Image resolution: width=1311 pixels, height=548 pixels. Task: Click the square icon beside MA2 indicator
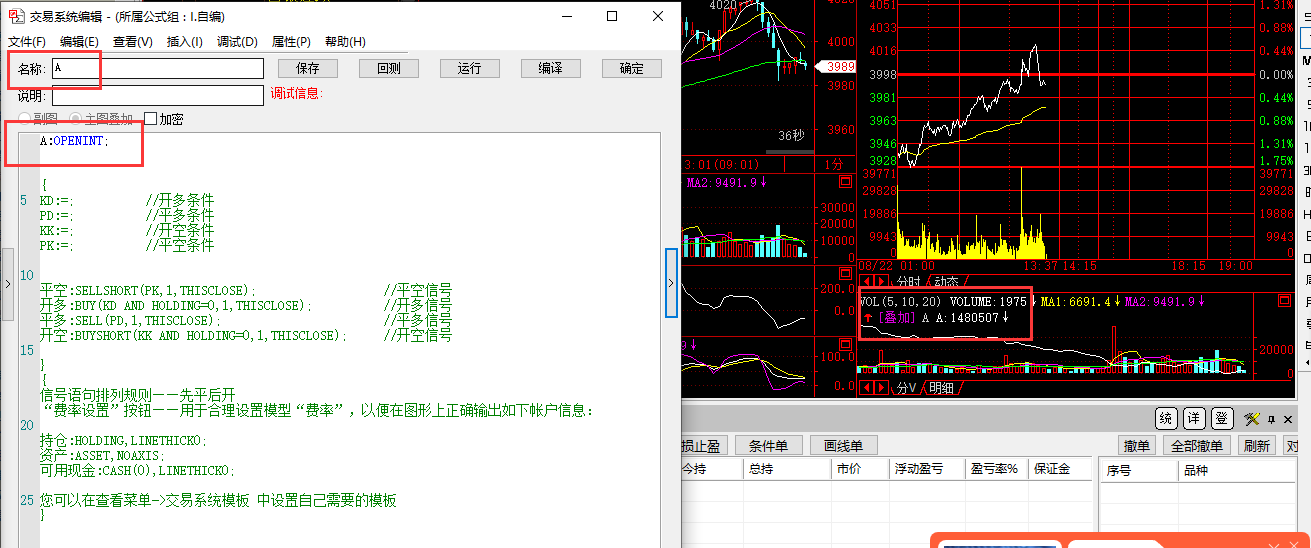pyautogui.click(x=846, y=182)
